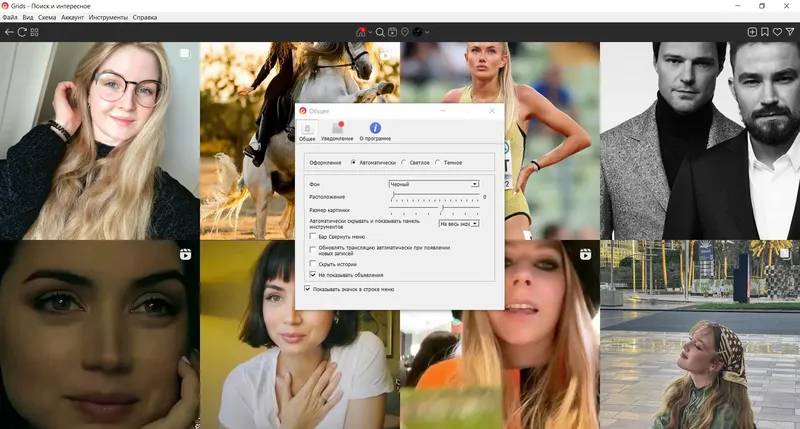Open the Справка menu
This screenshot has height=429, width=800.
click(145, 17)
